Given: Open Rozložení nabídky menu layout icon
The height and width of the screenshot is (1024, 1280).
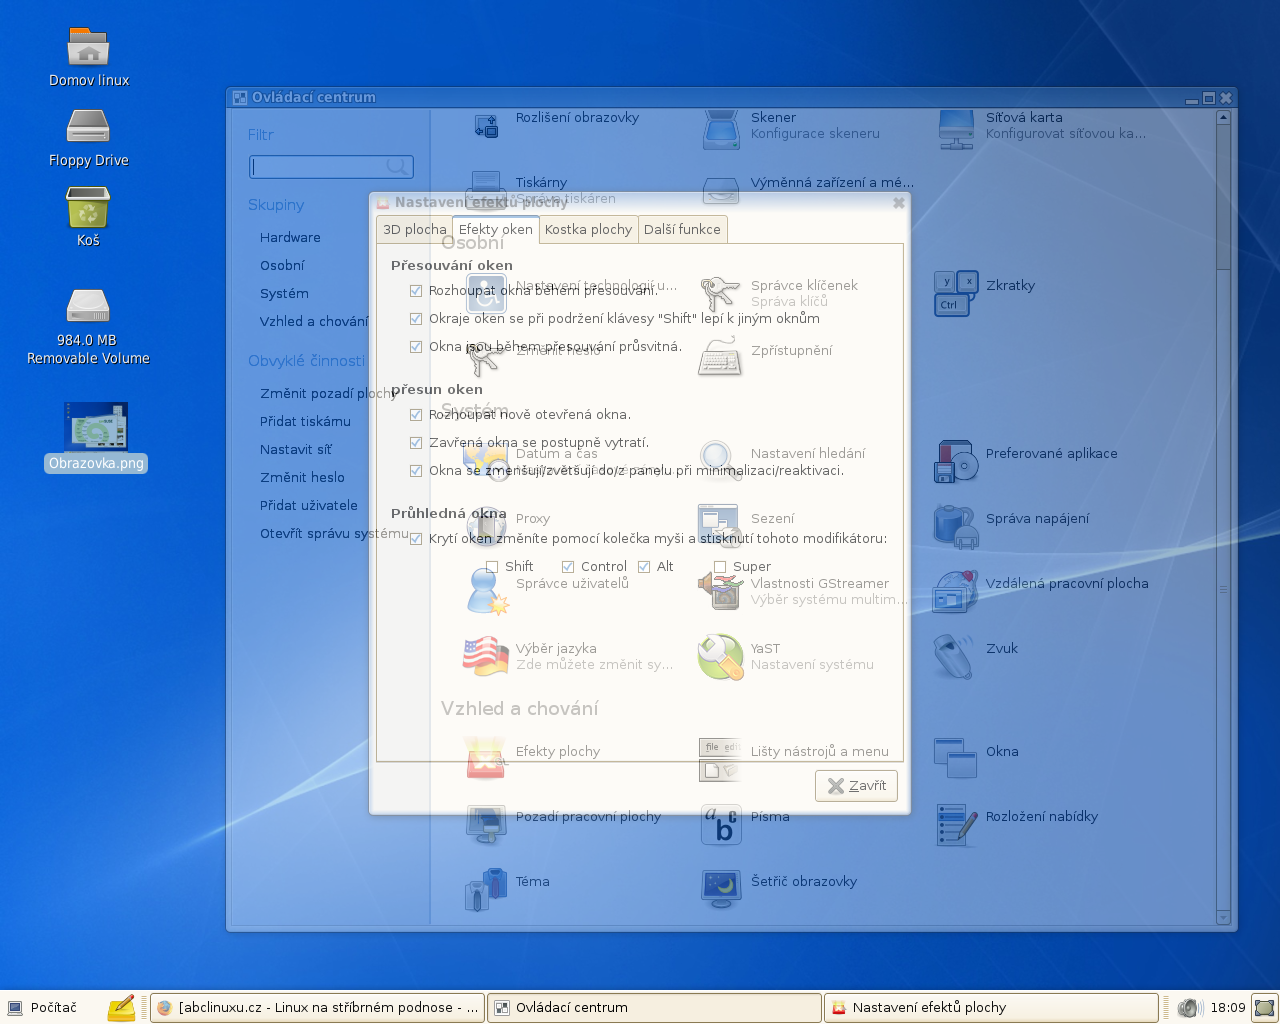Looking at the screenshot, I should (956, 824).
